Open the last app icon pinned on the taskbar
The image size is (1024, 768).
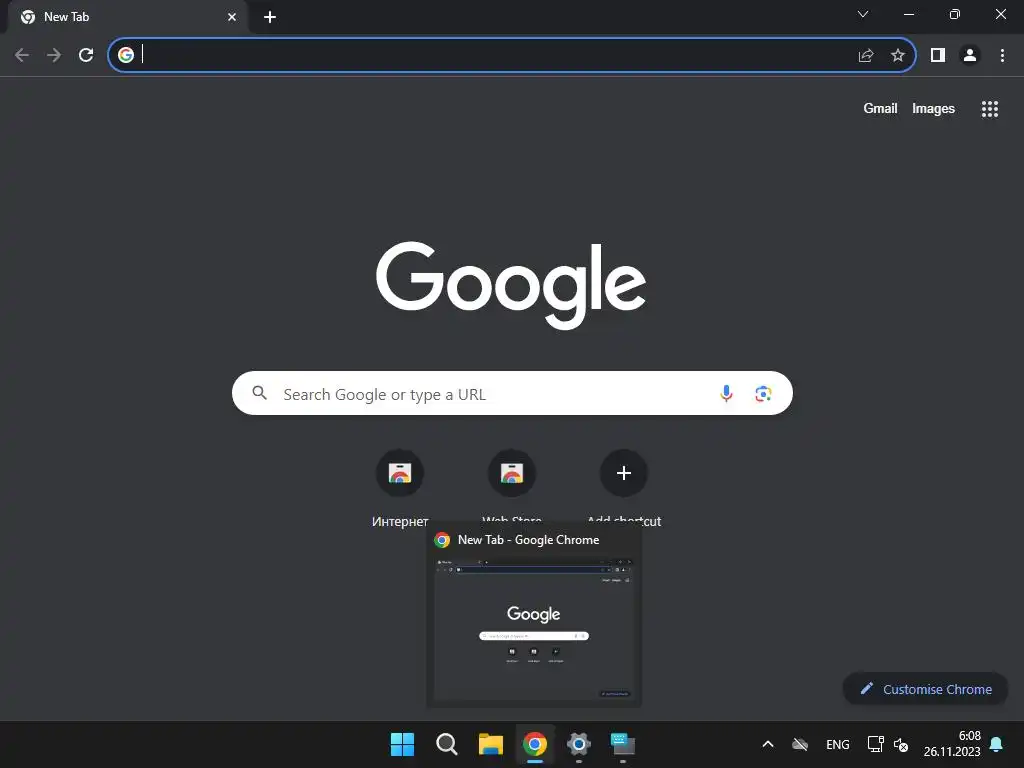click(623, 744)
